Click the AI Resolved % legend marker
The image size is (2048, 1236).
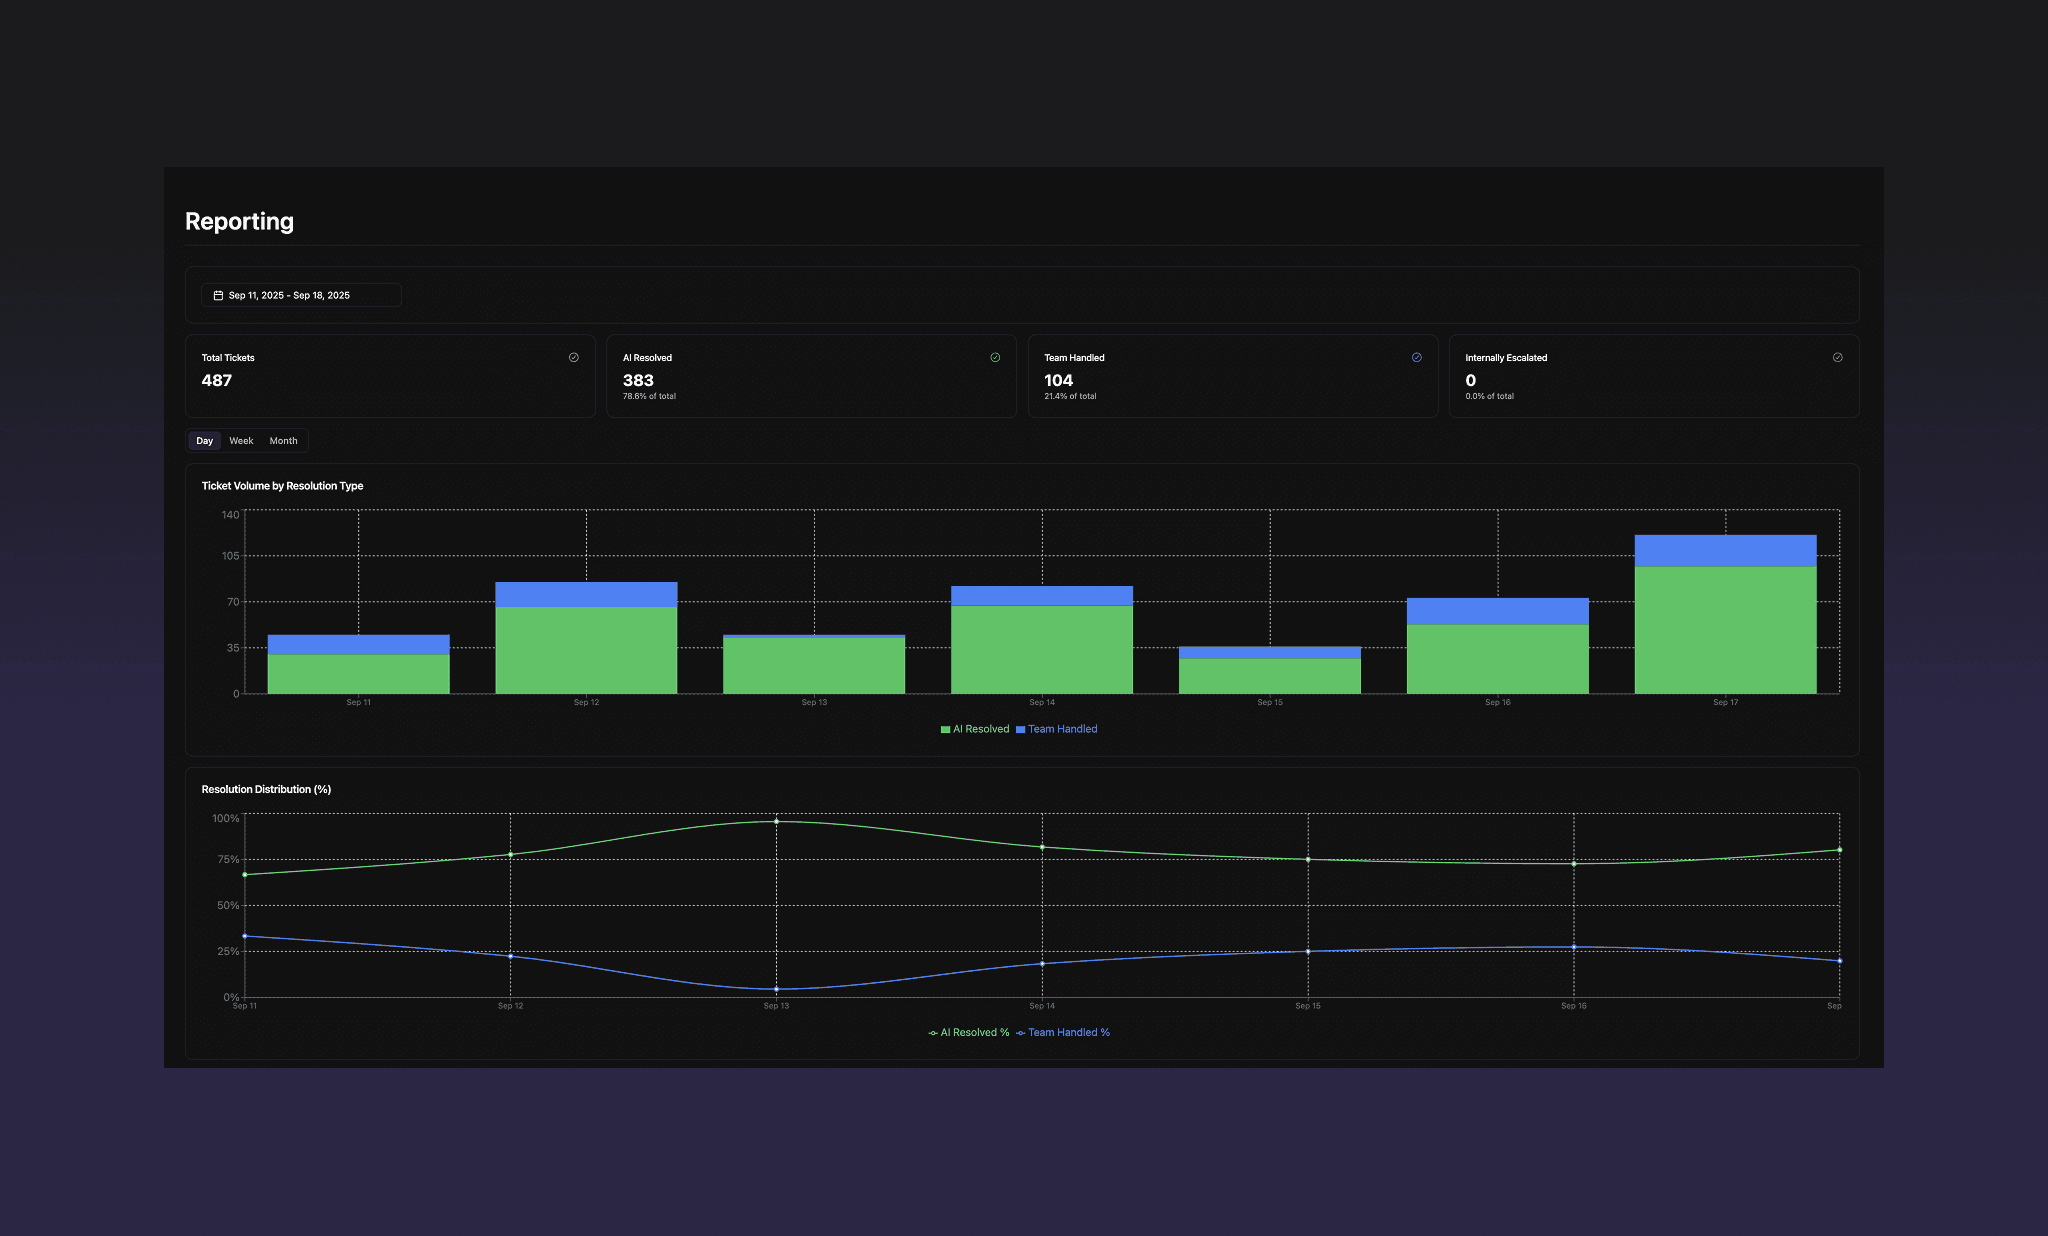932,1032
